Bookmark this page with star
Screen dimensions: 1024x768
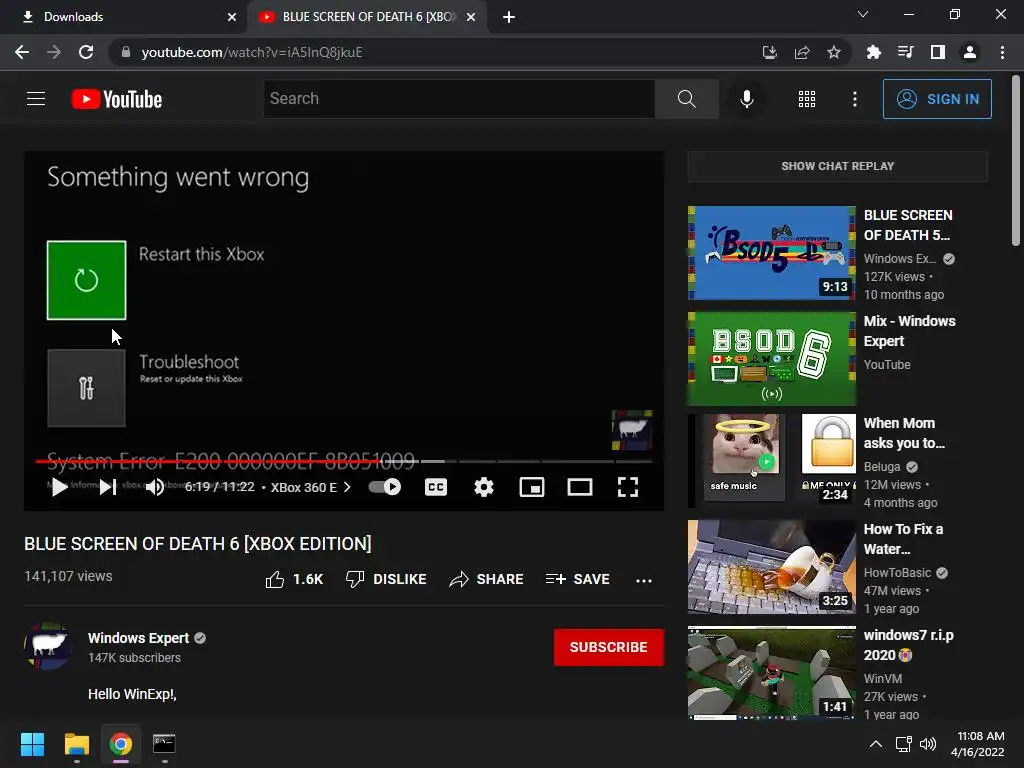tap(834, 52)
